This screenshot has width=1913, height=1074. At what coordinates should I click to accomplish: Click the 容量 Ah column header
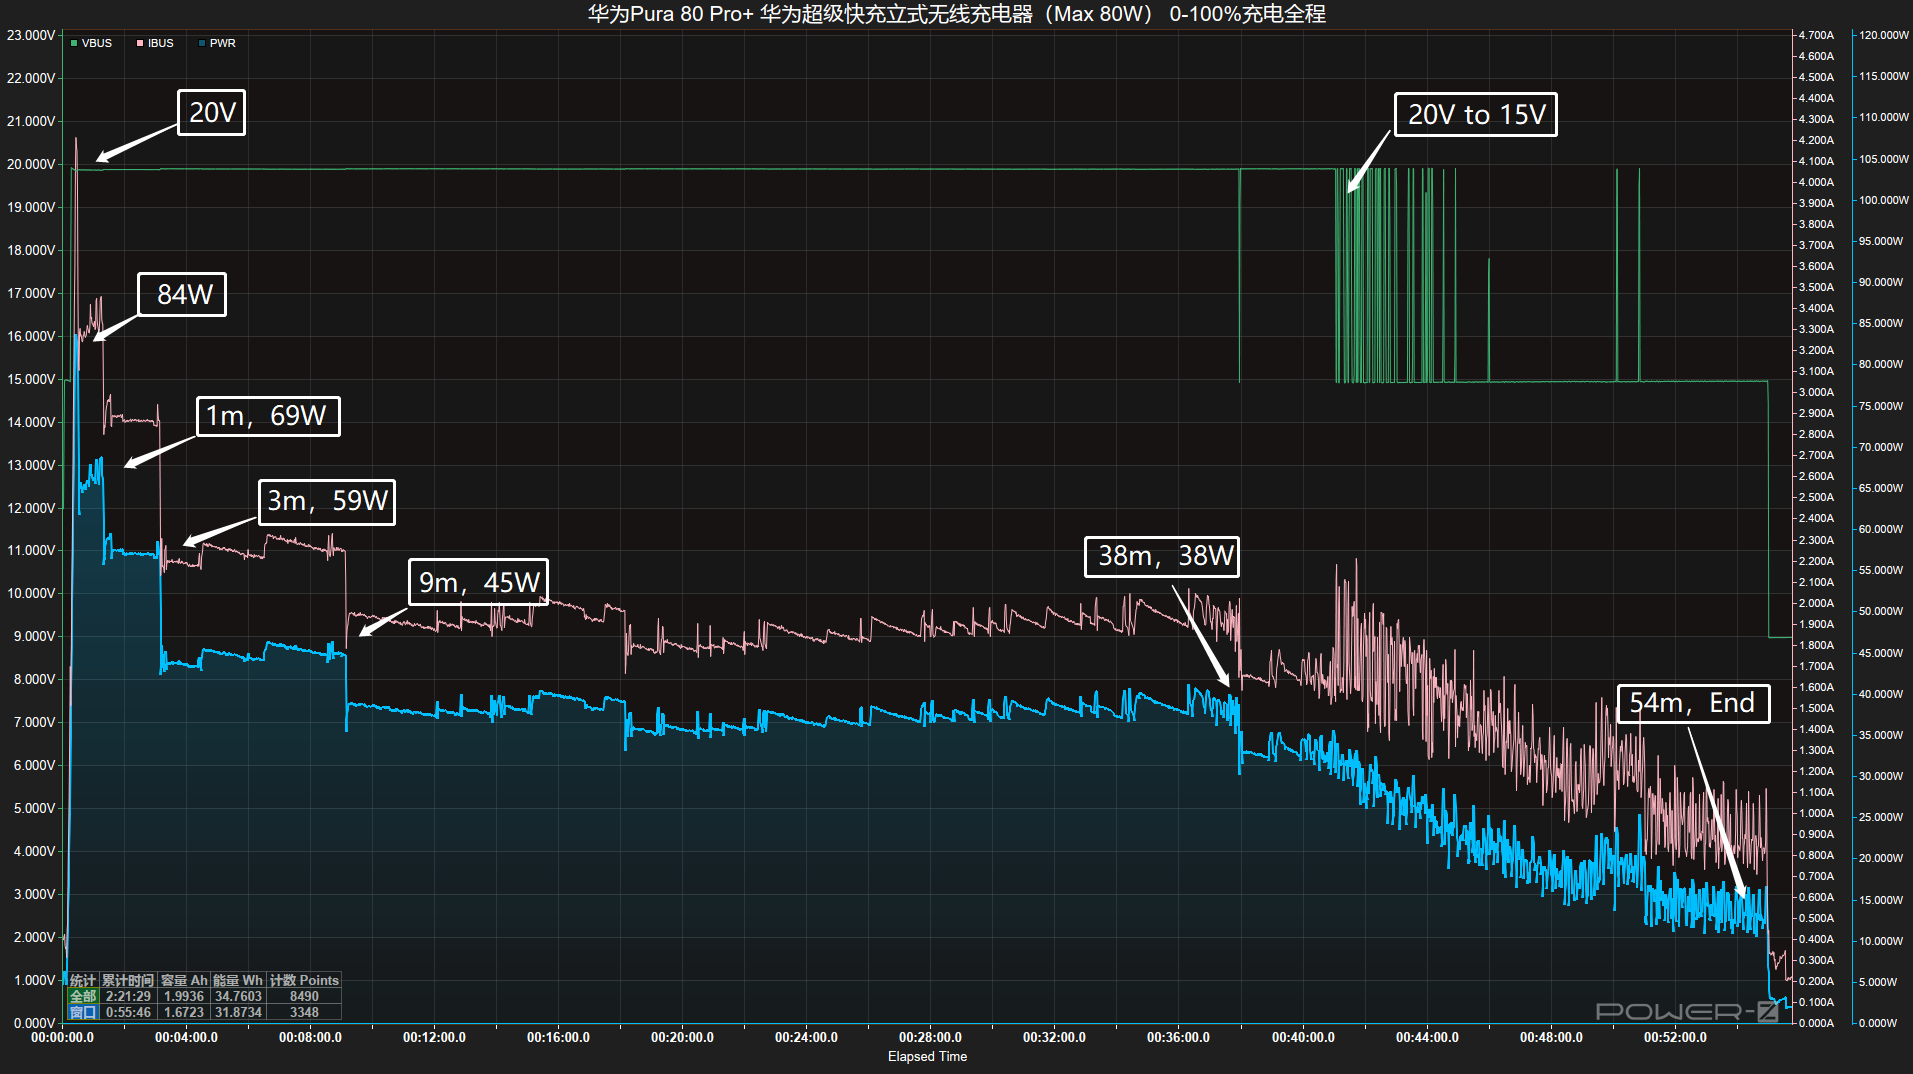(184, 980)
